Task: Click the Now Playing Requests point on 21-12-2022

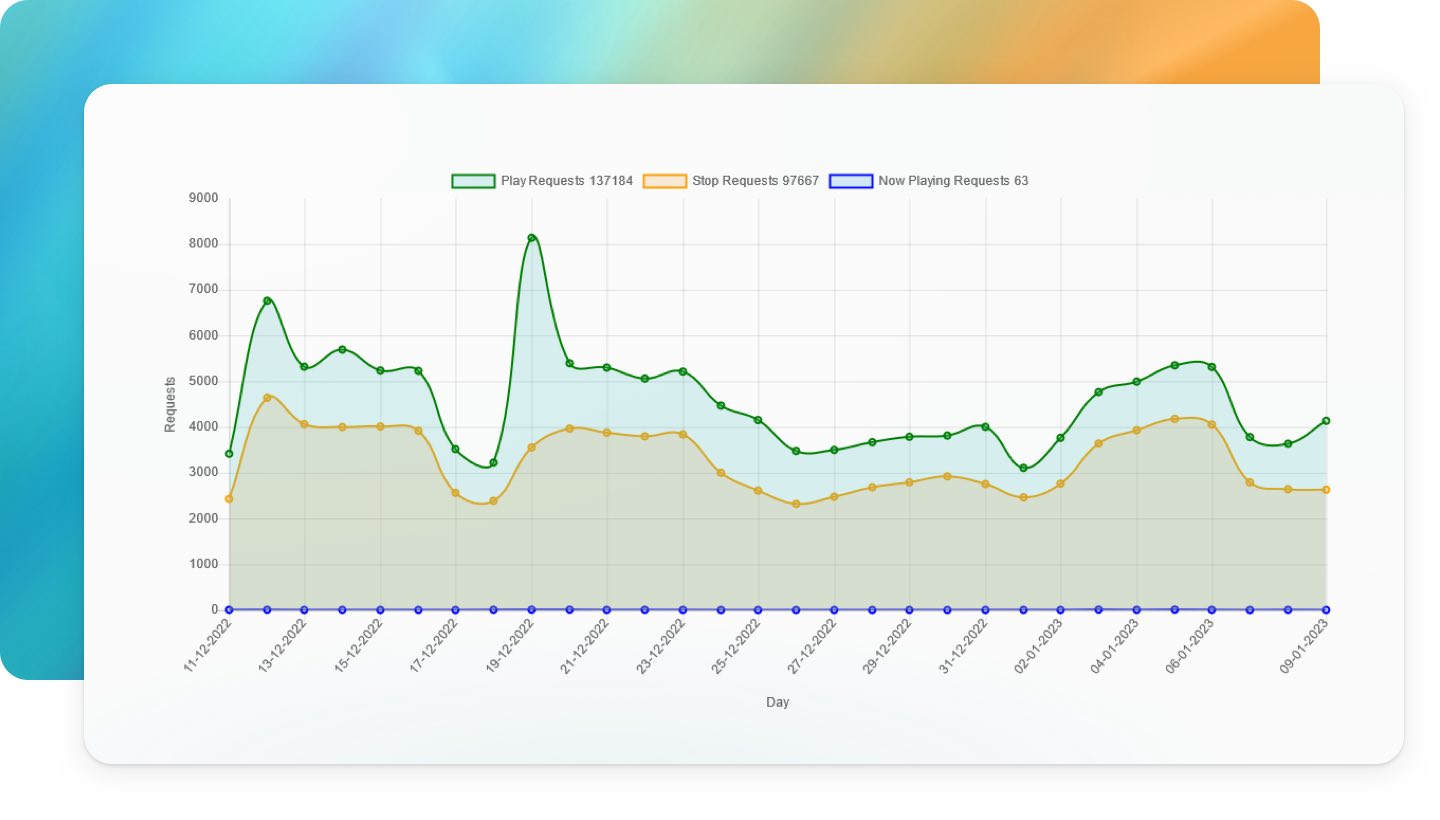Action: tap(607, 610)
